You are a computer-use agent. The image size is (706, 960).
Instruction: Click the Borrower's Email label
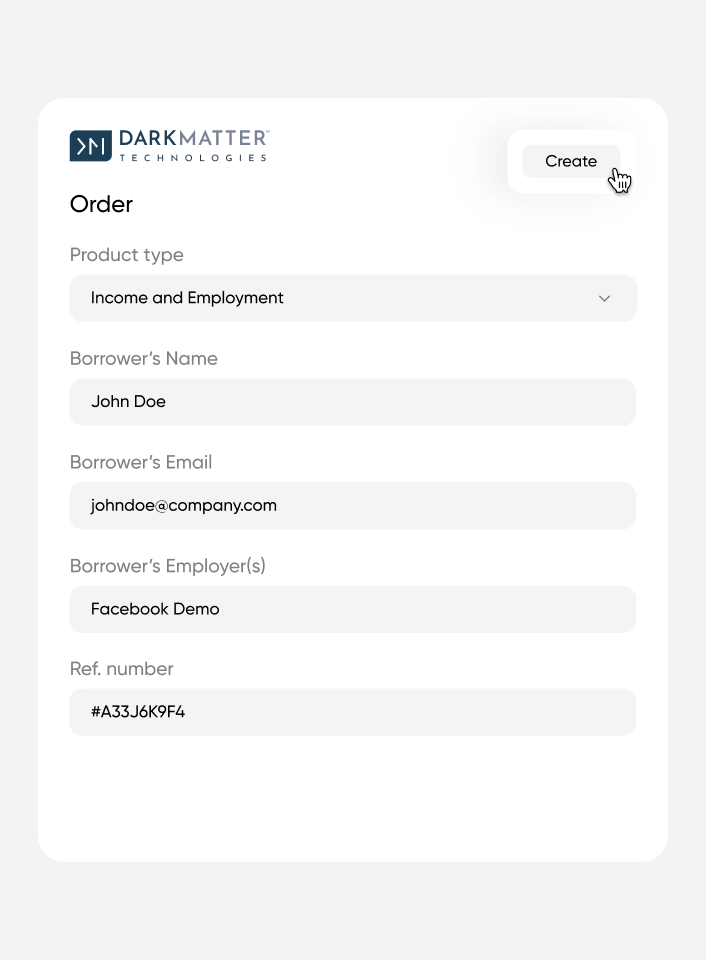point(141,462)
